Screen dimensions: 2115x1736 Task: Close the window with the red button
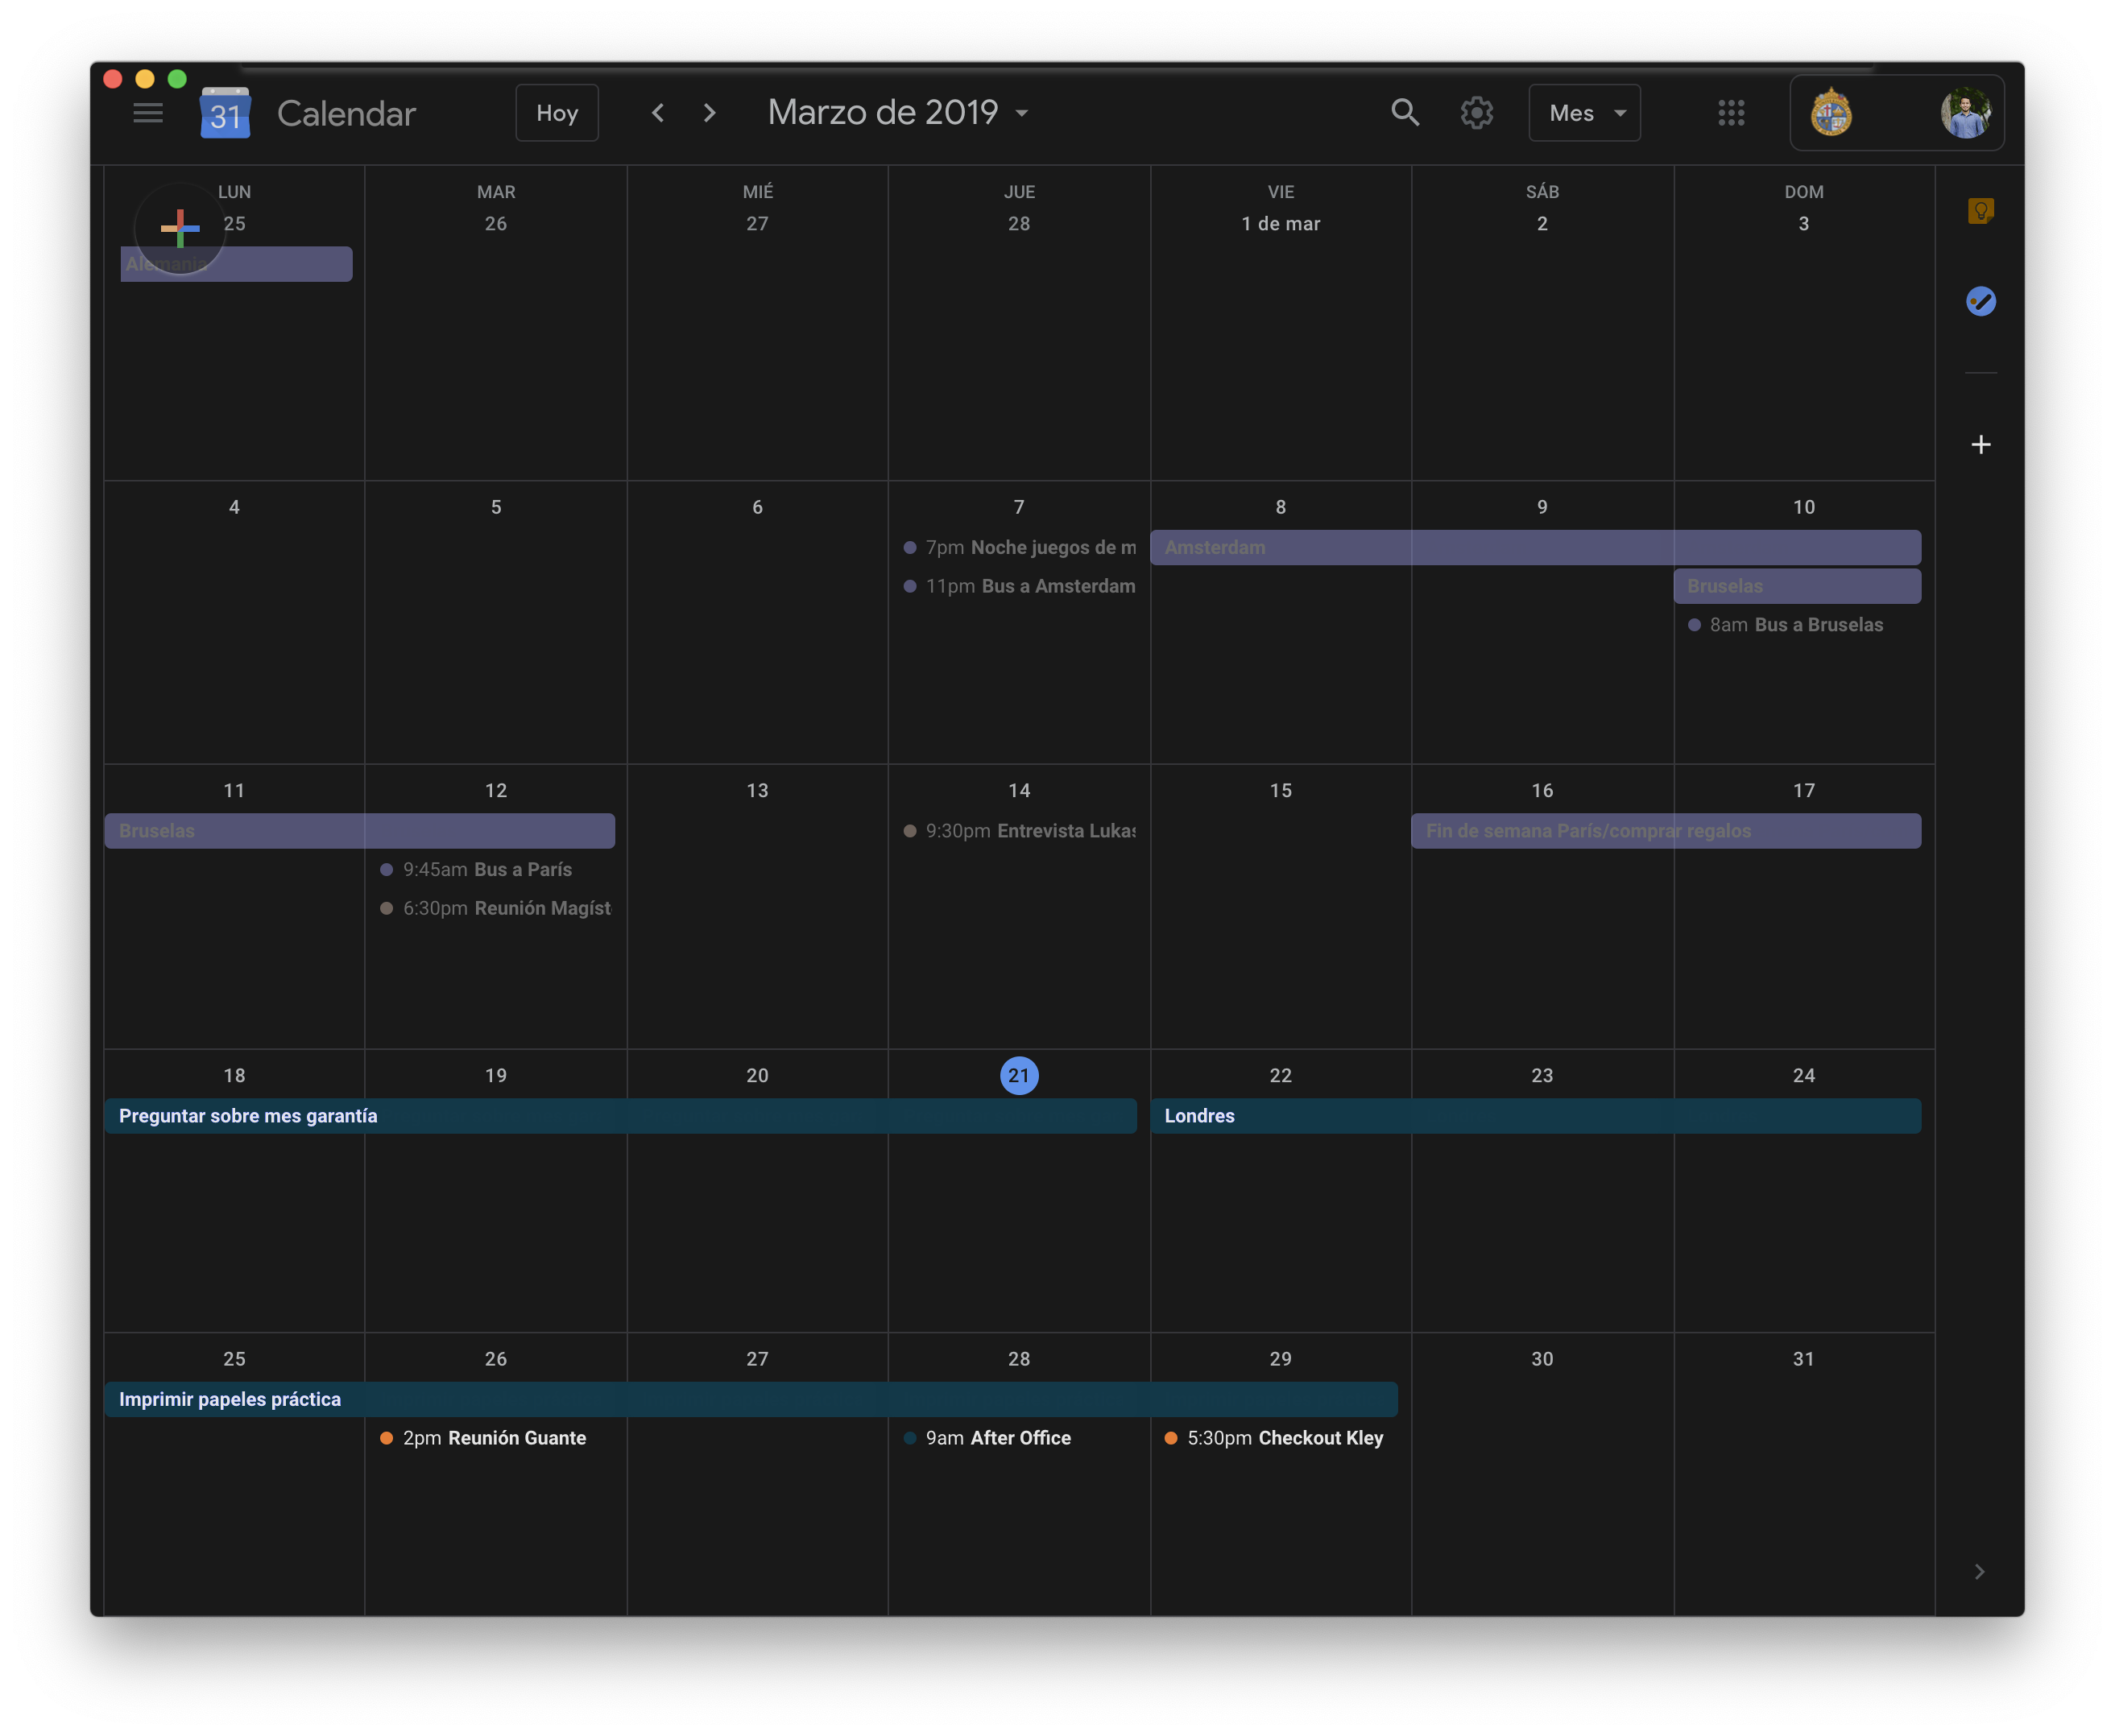pyautogui.click(x=113, y=79)
